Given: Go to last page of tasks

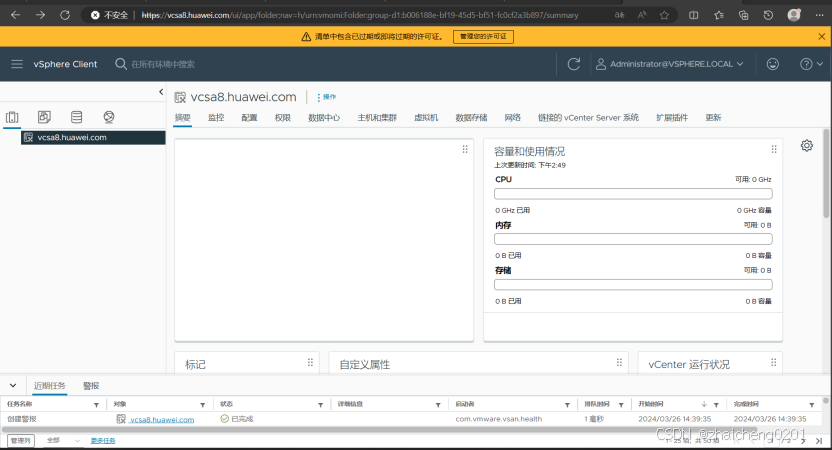Looking at the screenshot, I should point(819,441).
